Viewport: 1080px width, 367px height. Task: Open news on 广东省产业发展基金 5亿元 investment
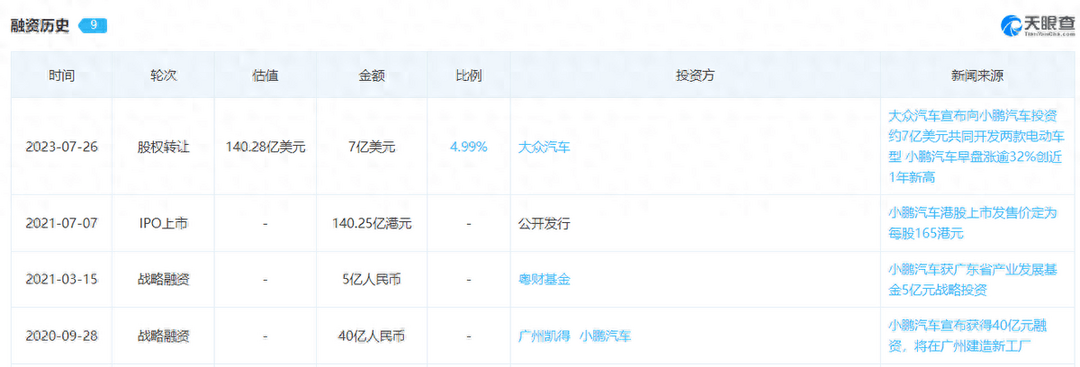973,280
